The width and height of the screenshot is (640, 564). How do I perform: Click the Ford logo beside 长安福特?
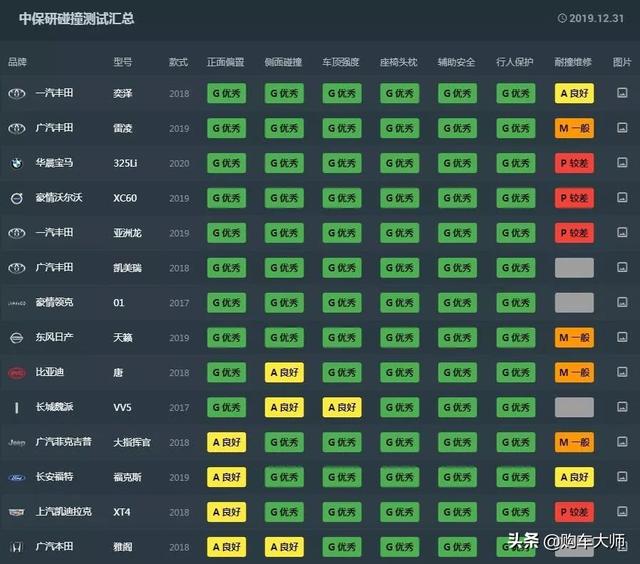click(17, 477)
